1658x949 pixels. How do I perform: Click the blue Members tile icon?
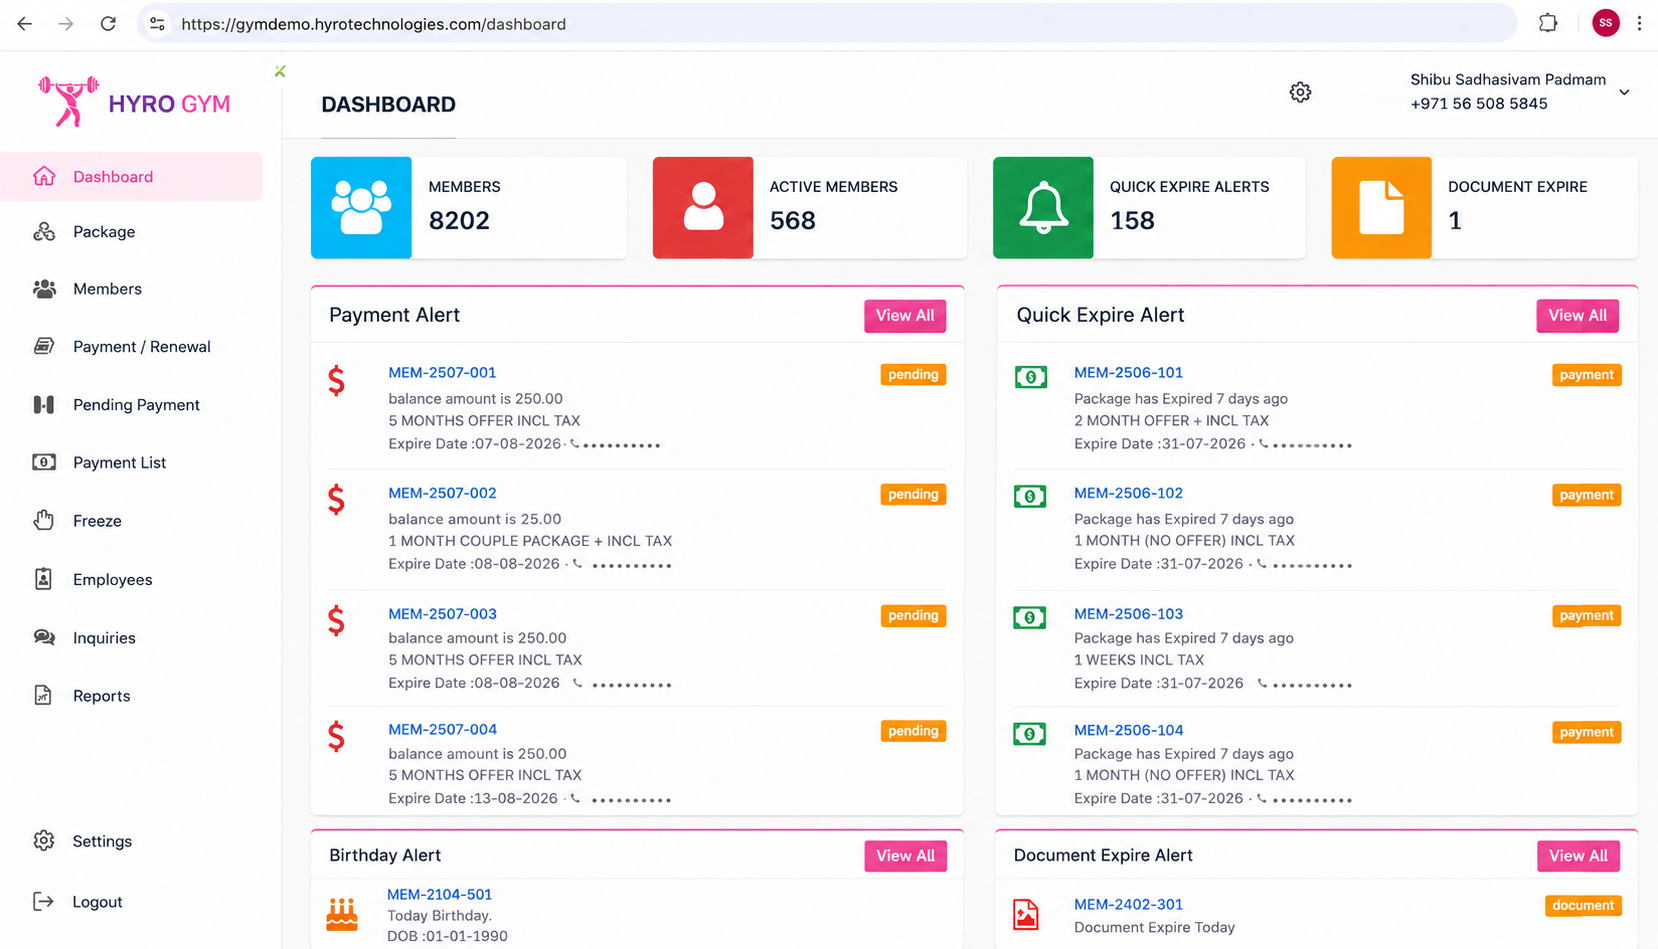coord(361,208)
